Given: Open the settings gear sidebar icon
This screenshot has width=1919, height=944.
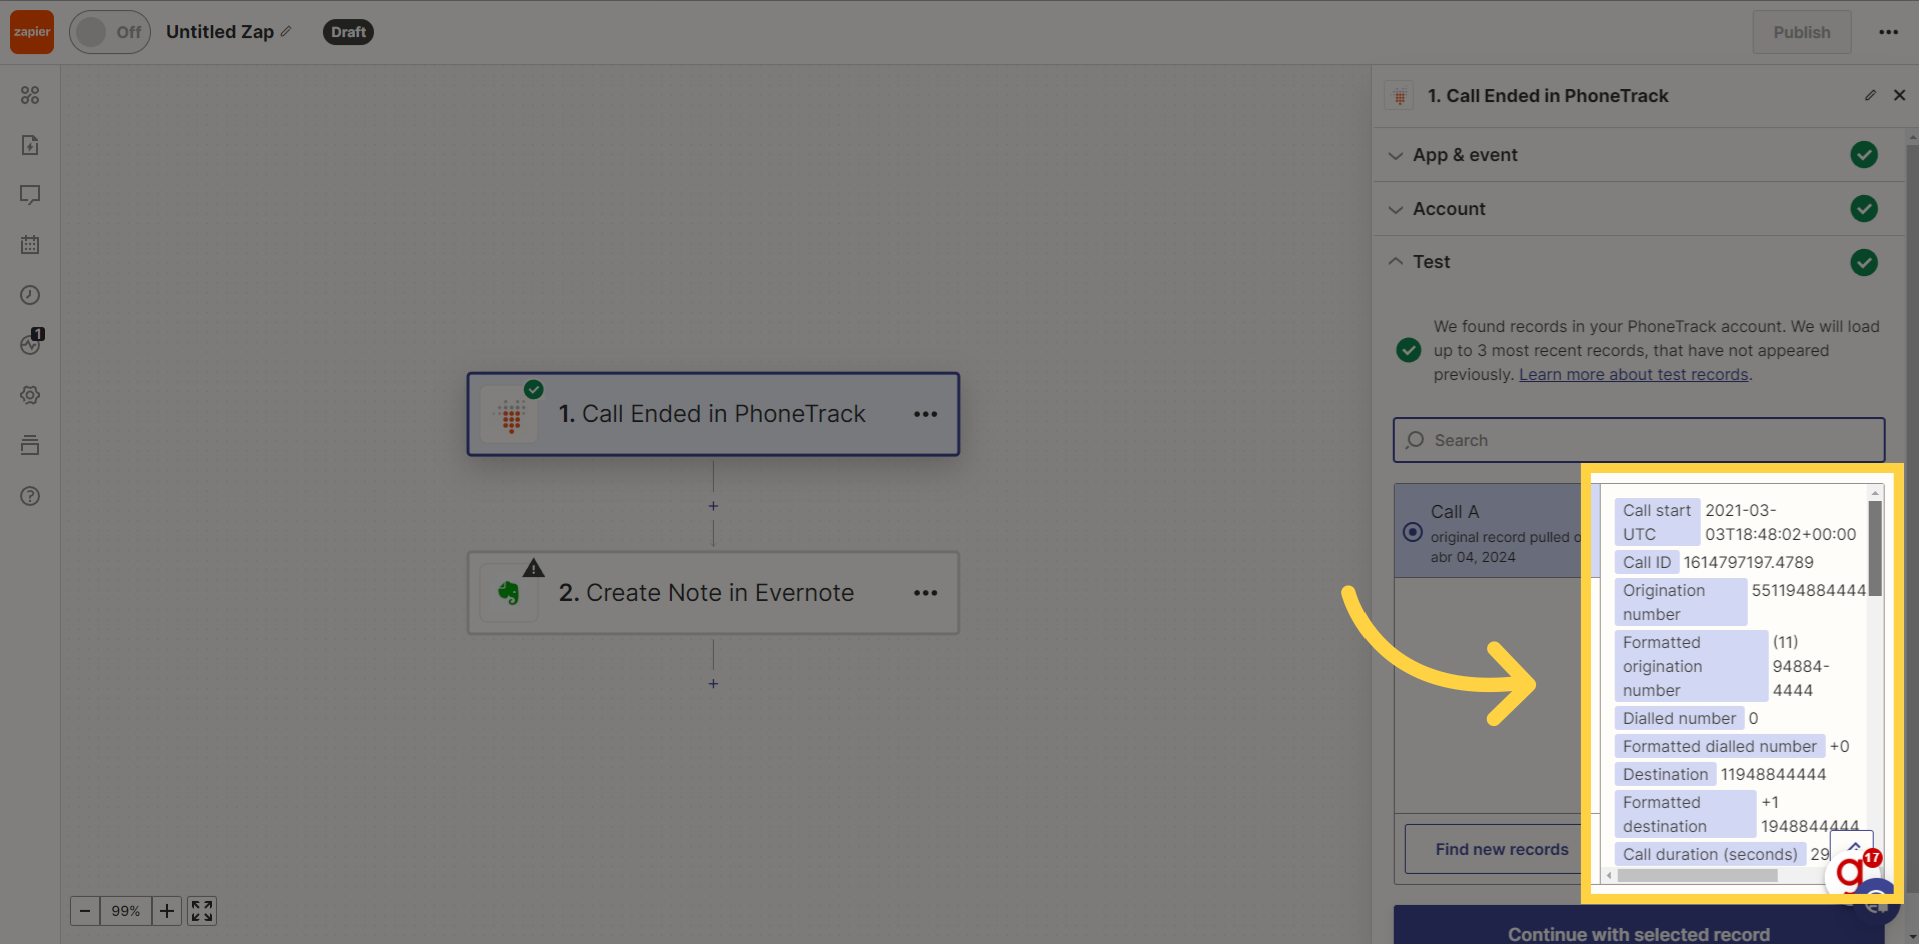Looking at the screenshot, I should (x=30, y=395).
